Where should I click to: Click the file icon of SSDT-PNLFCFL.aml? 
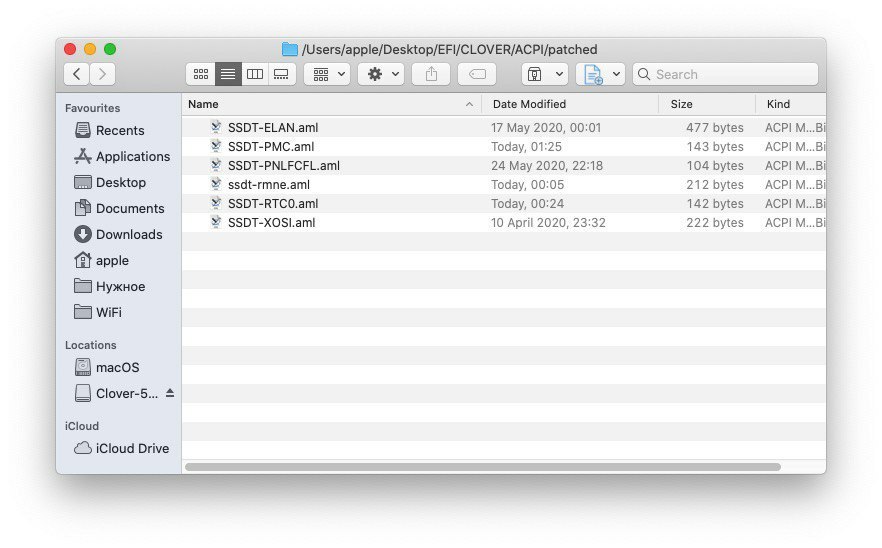tap(215, 165)
